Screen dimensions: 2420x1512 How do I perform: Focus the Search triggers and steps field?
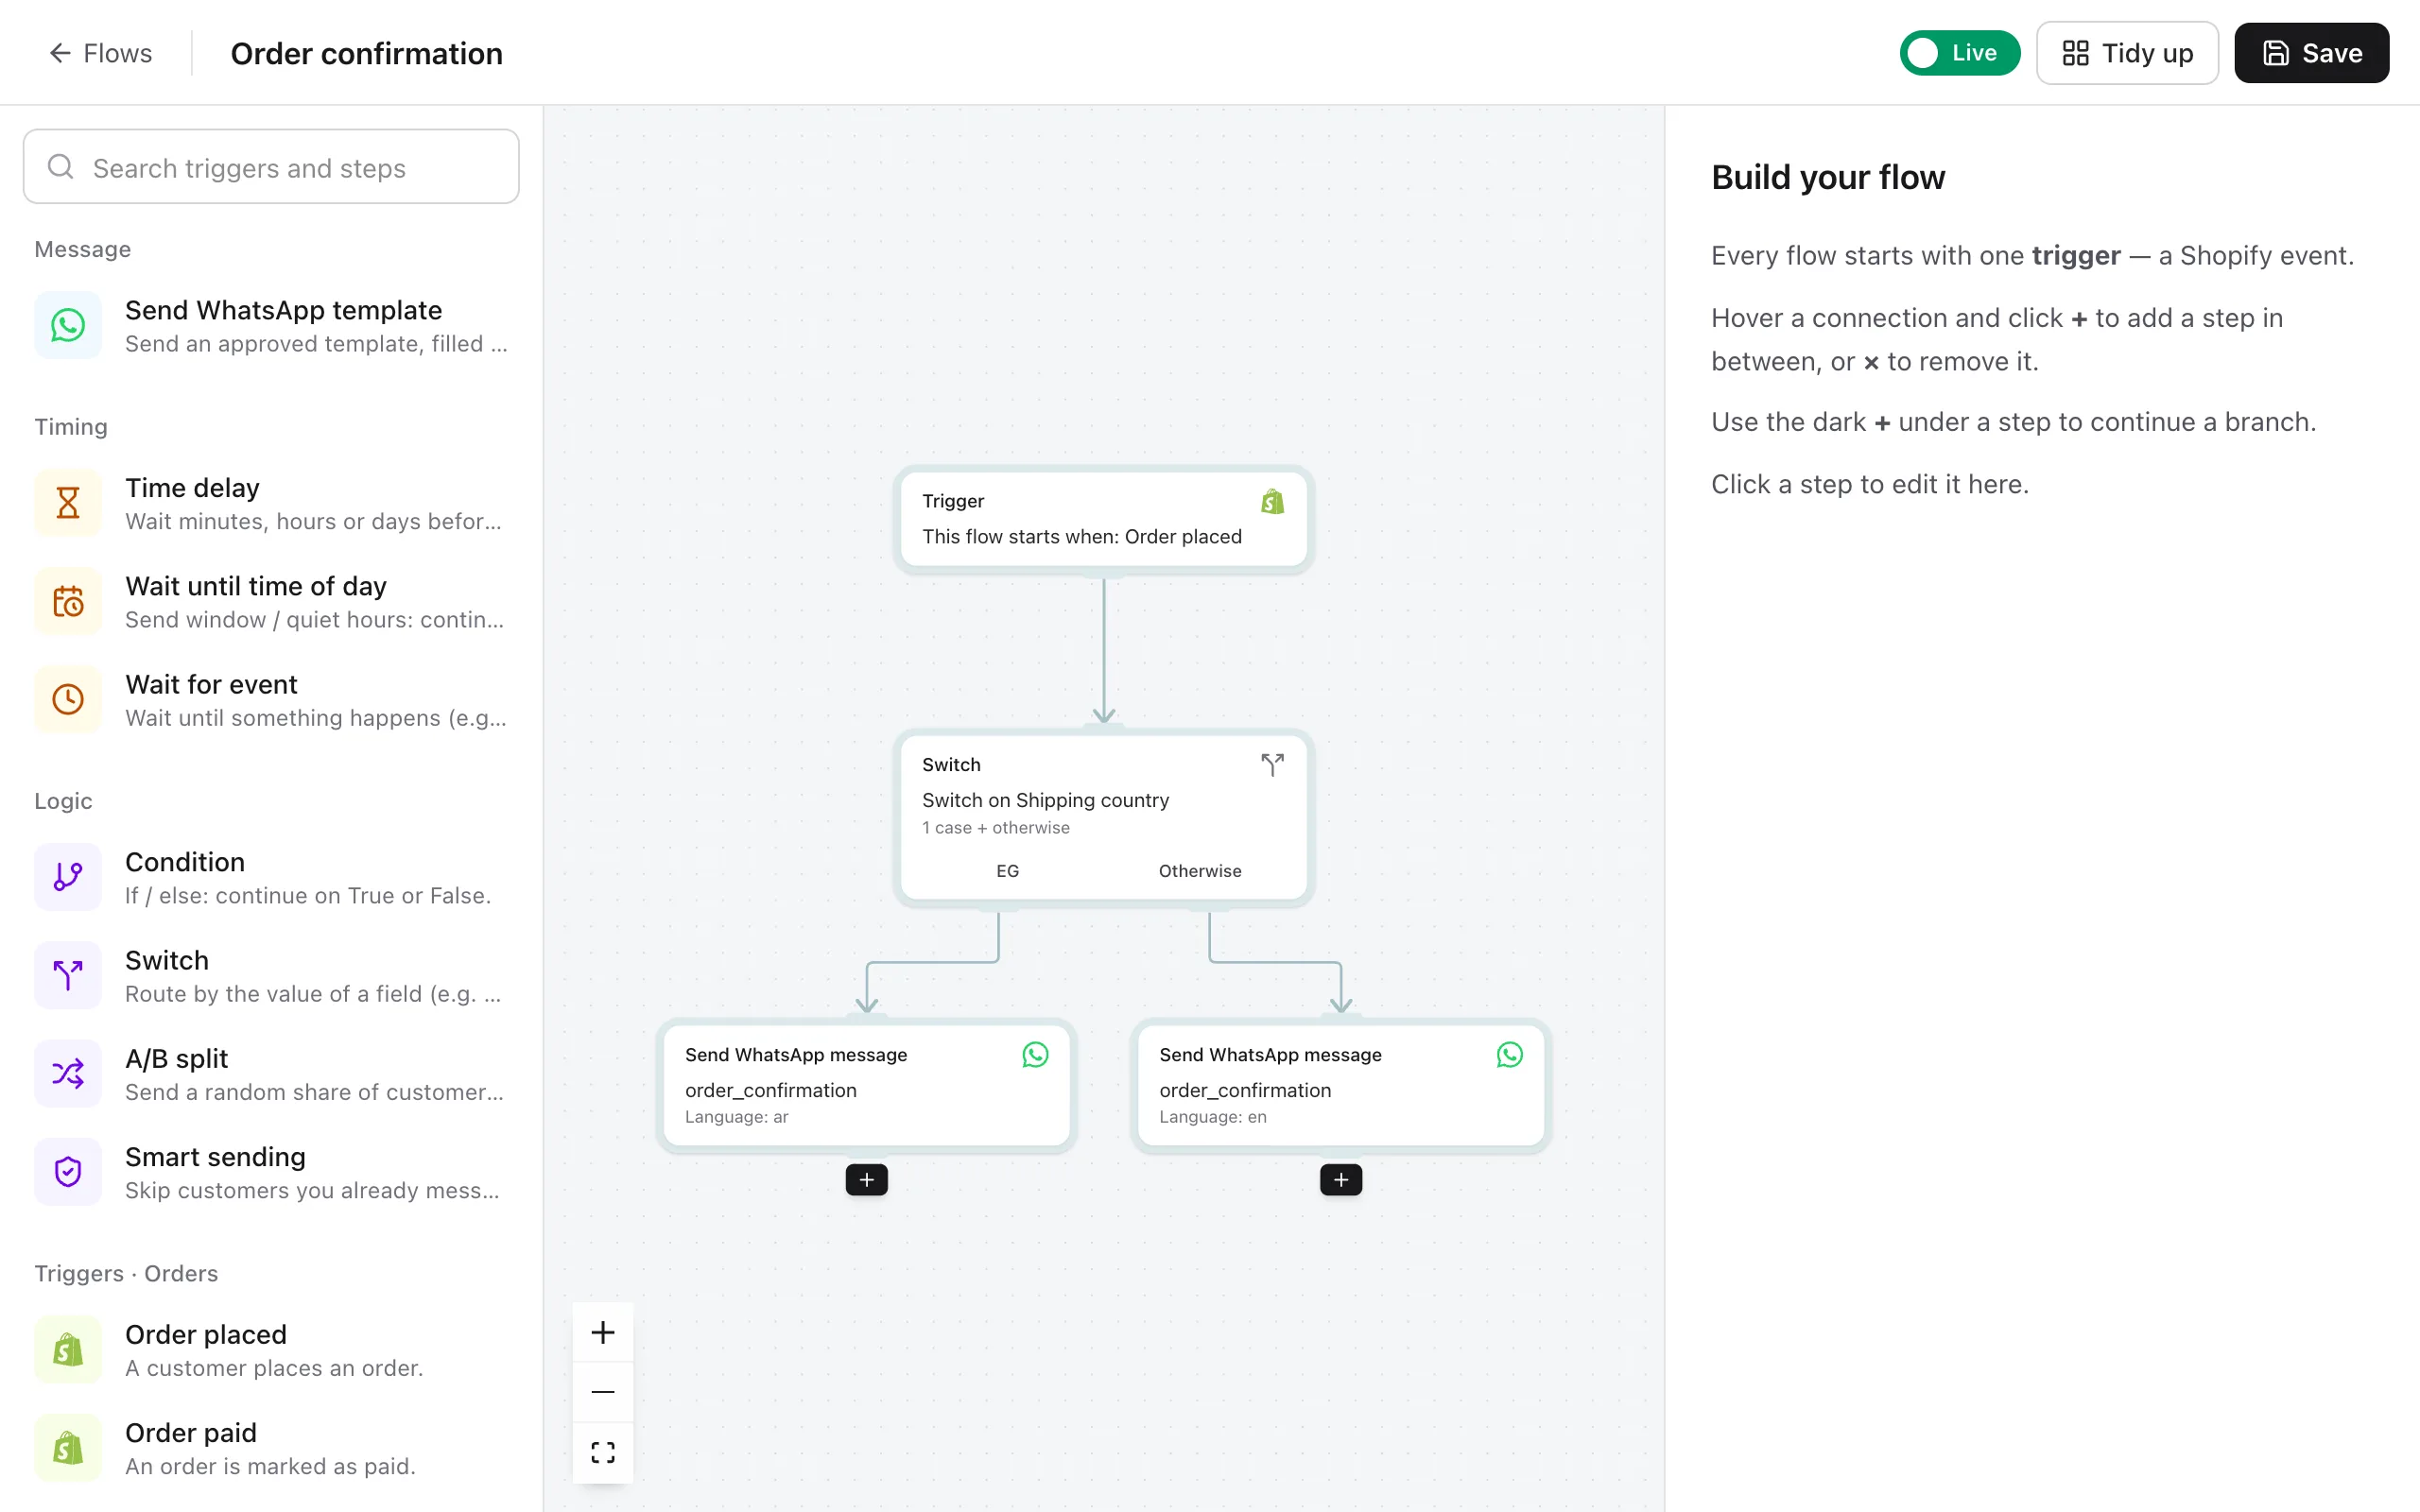tap(271, 167)
